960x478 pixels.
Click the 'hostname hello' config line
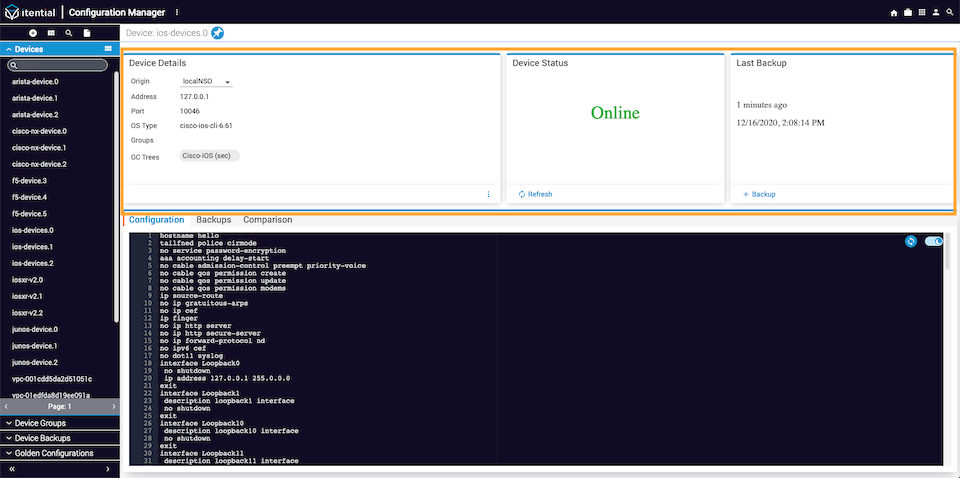tap(189, 236)
